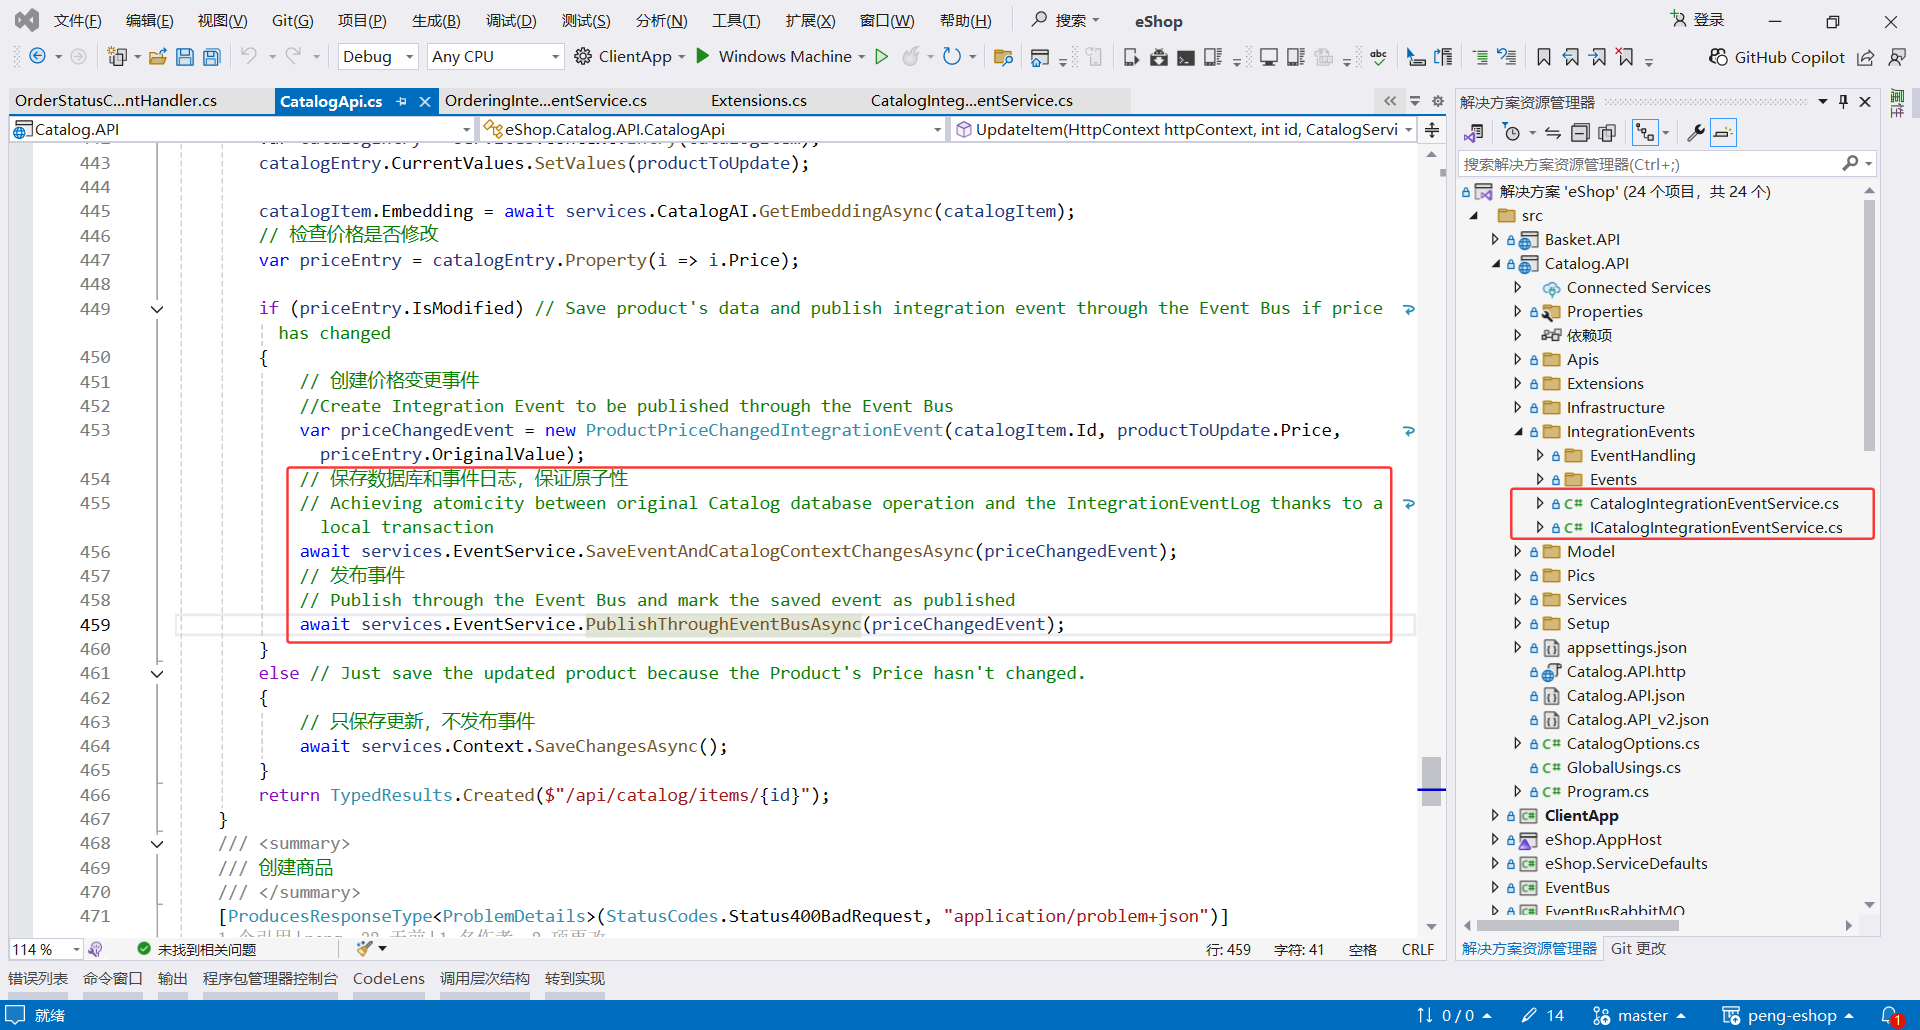1920x1030 pixels.
Task: Open the 错误列表 panel tab
Action: coord(38,979)
